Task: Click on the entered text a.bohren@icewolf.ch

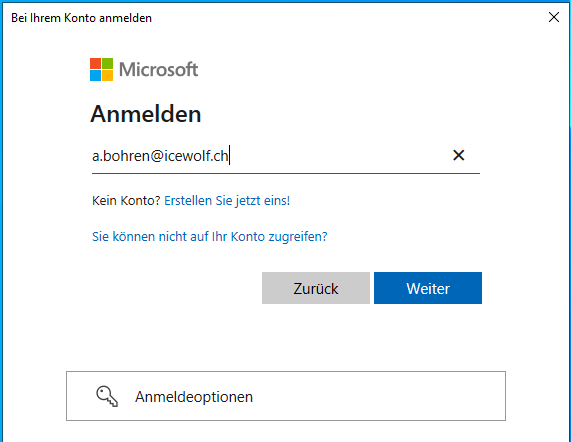Action: [x=160, y=156]
